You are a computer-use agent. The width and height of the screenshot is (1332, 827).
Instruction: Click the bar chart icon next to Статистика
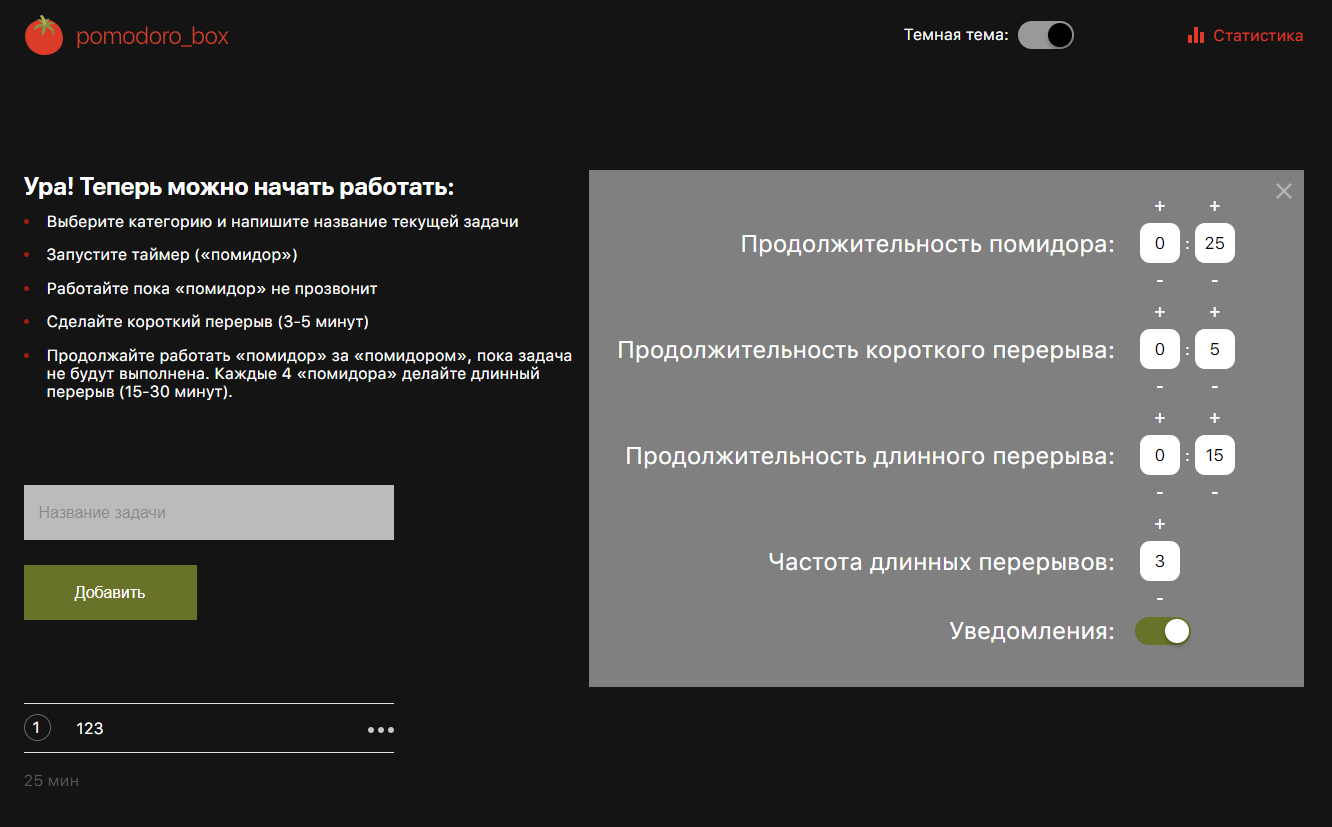(1196, 34)
